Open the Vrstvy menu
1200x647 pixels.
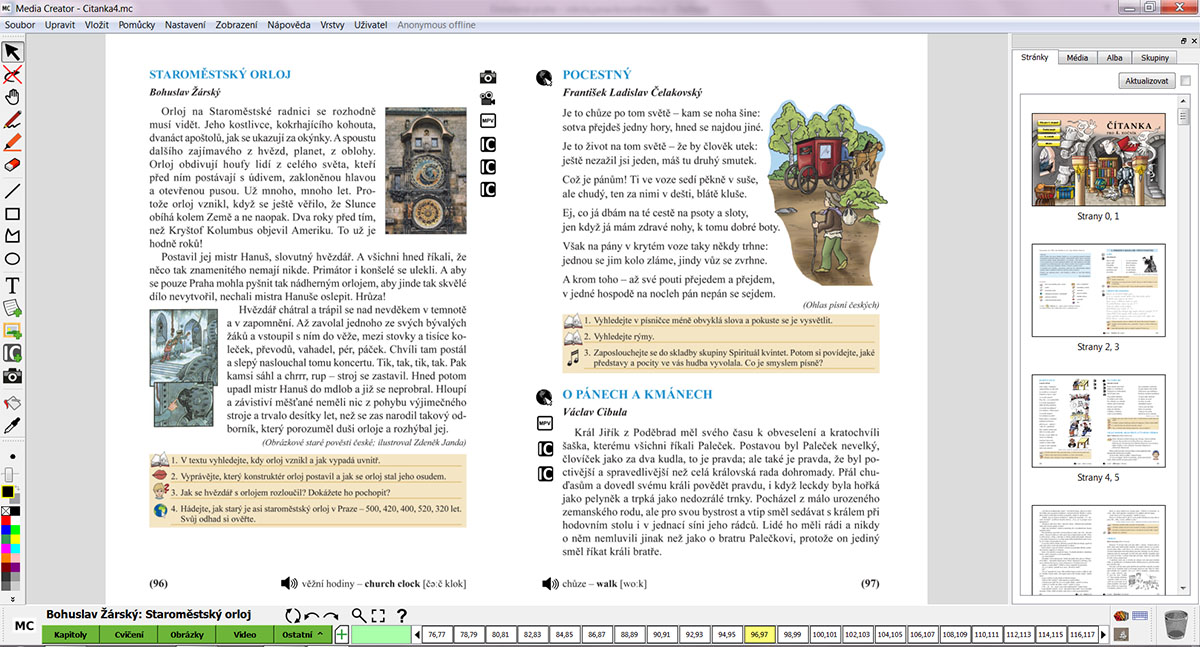tap(332, 24)
